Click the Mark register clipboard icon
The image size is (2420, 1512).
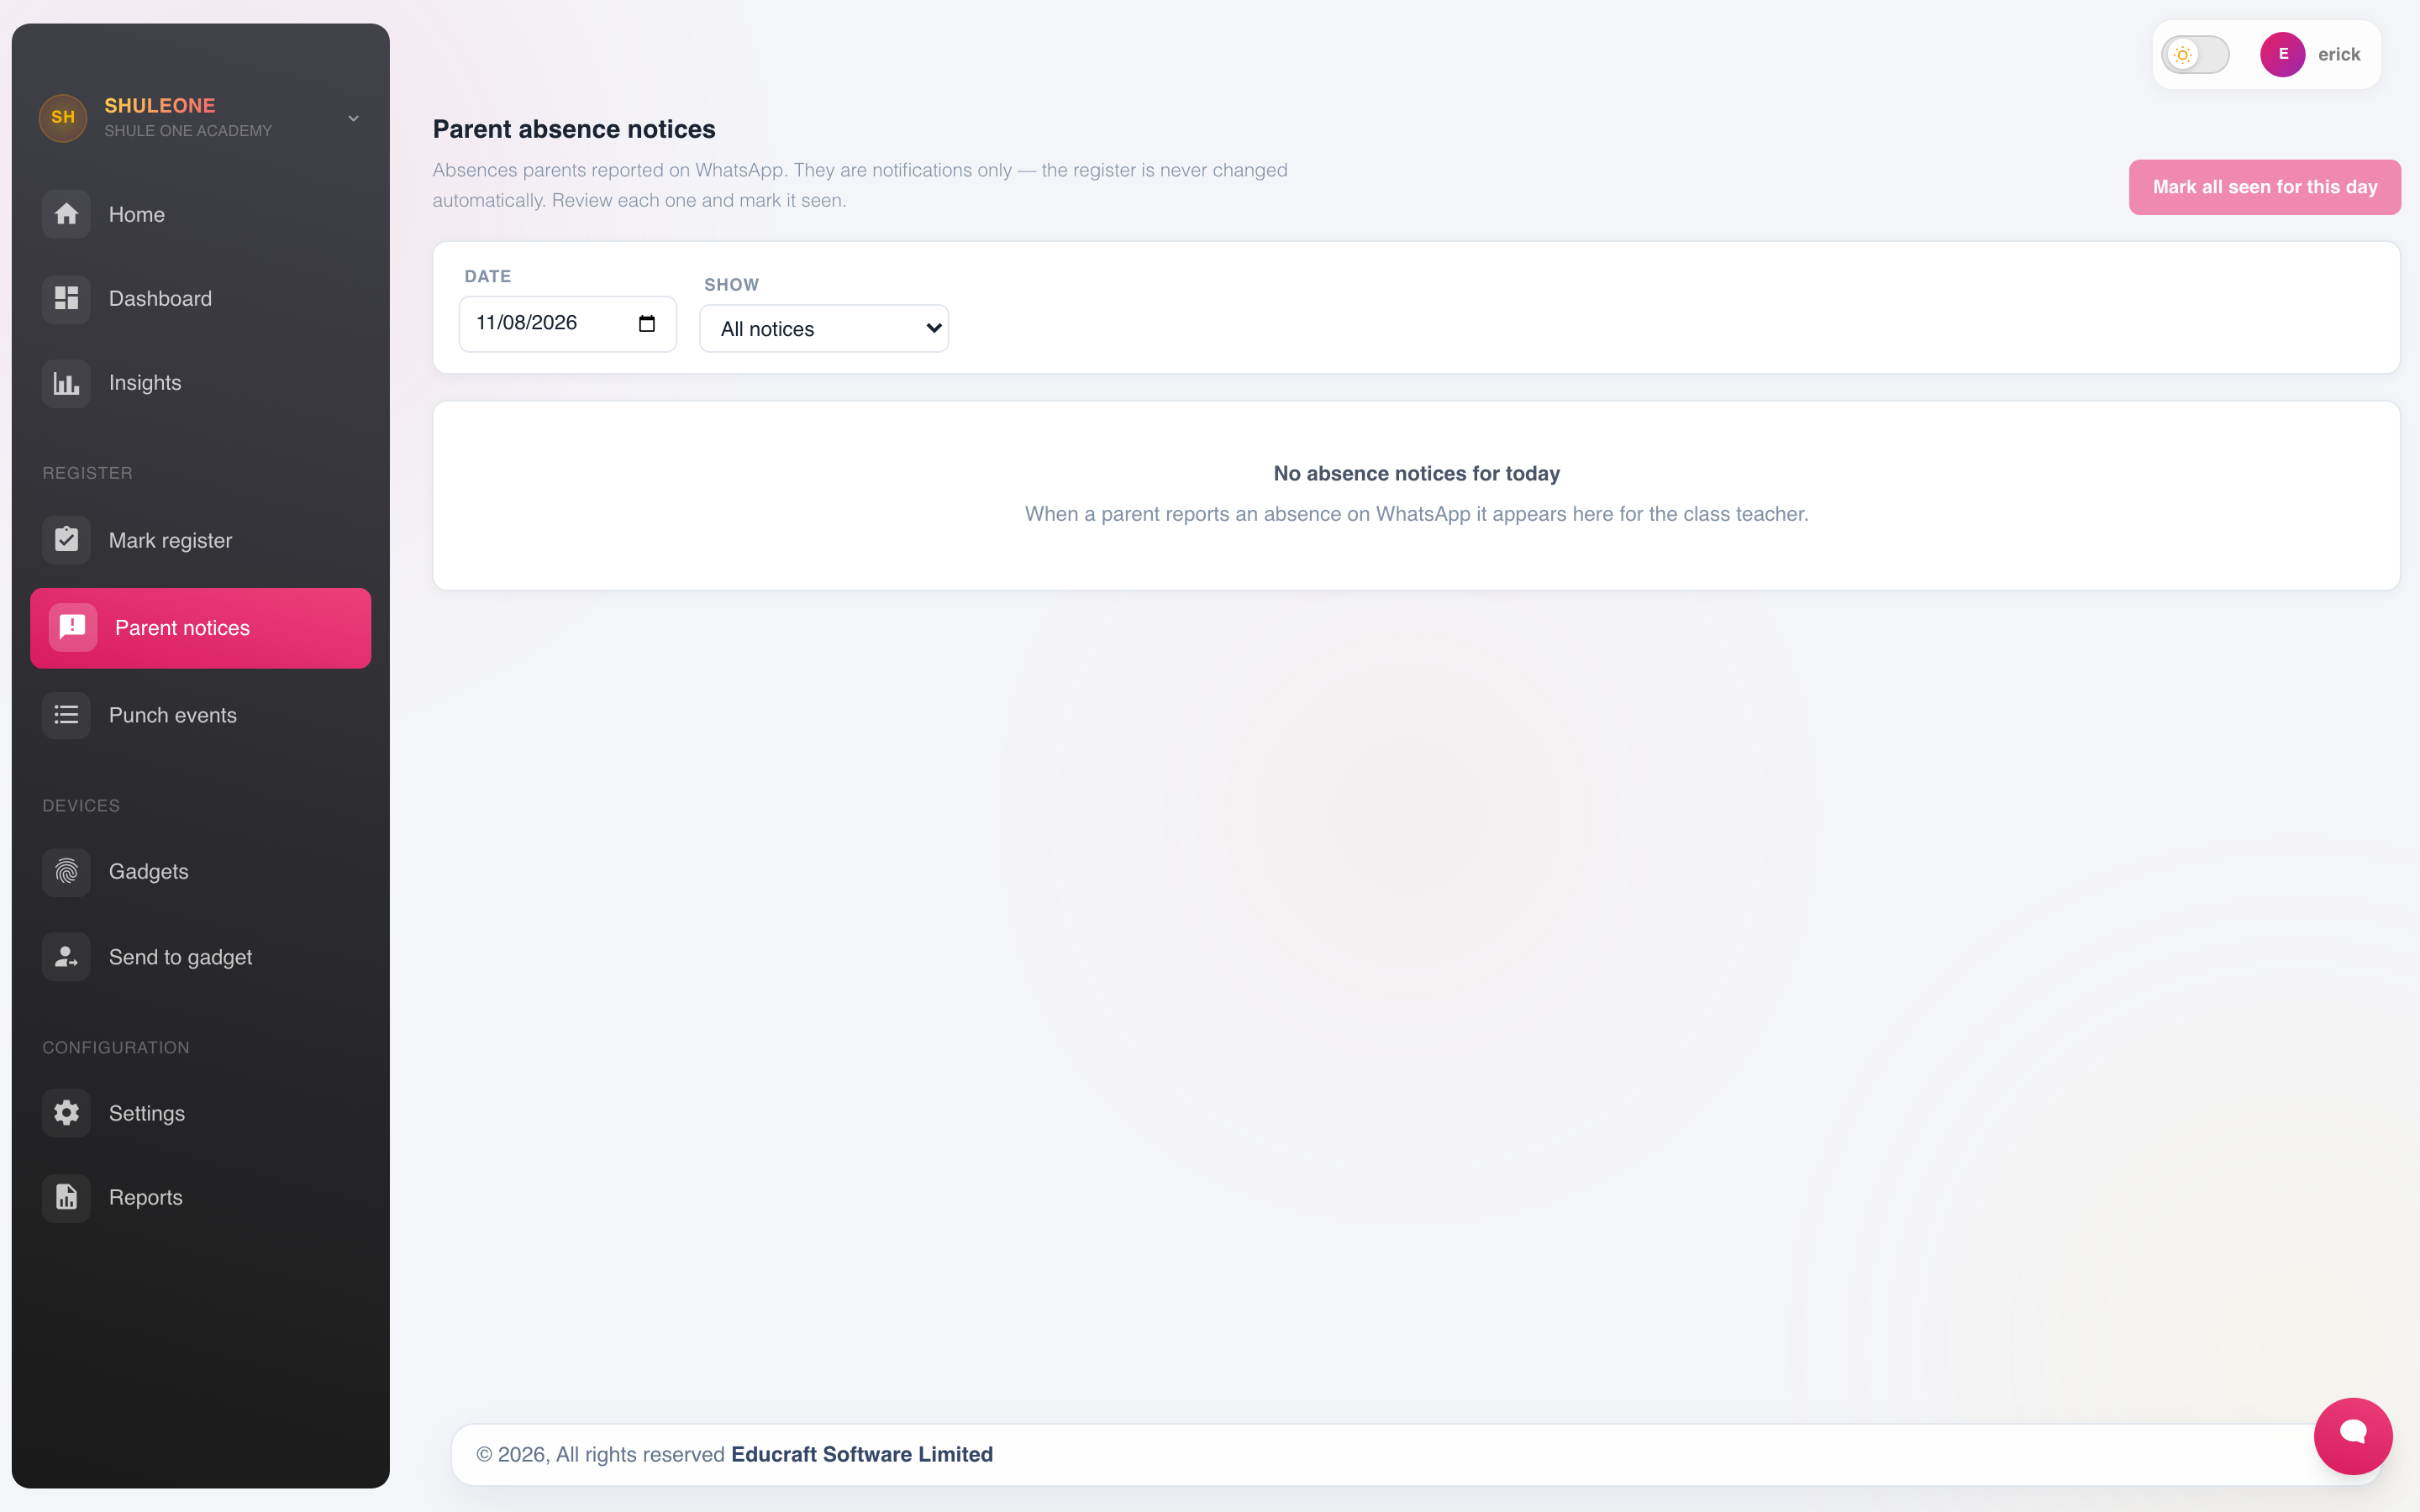click(x=66, y=540)
